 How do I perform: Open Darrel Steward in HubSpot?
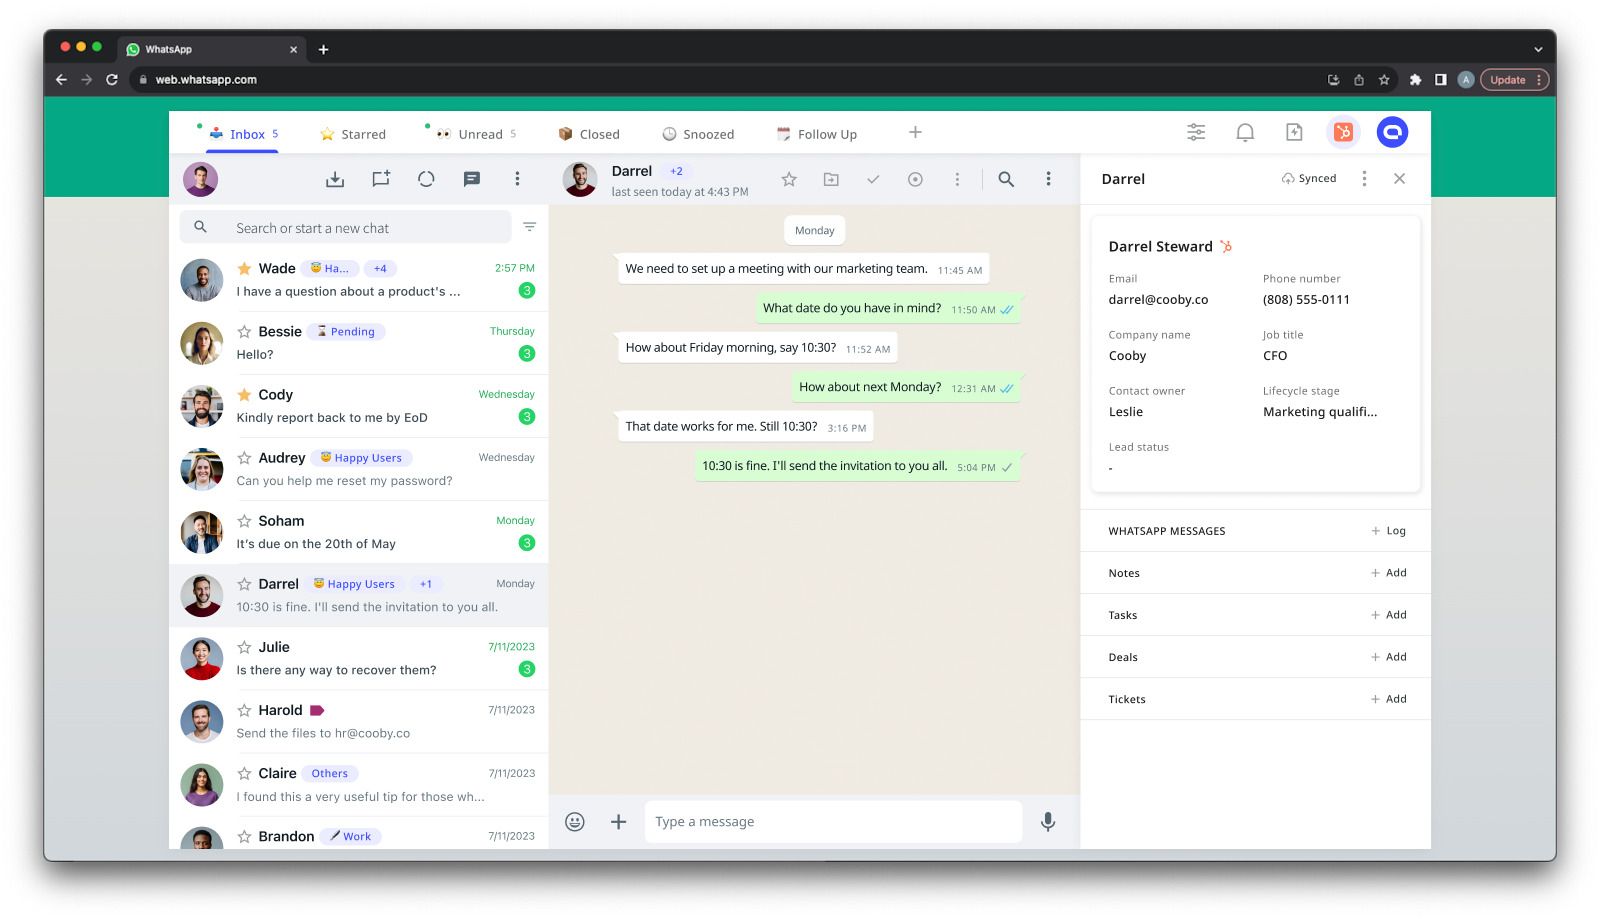(x=1226, y=246)
